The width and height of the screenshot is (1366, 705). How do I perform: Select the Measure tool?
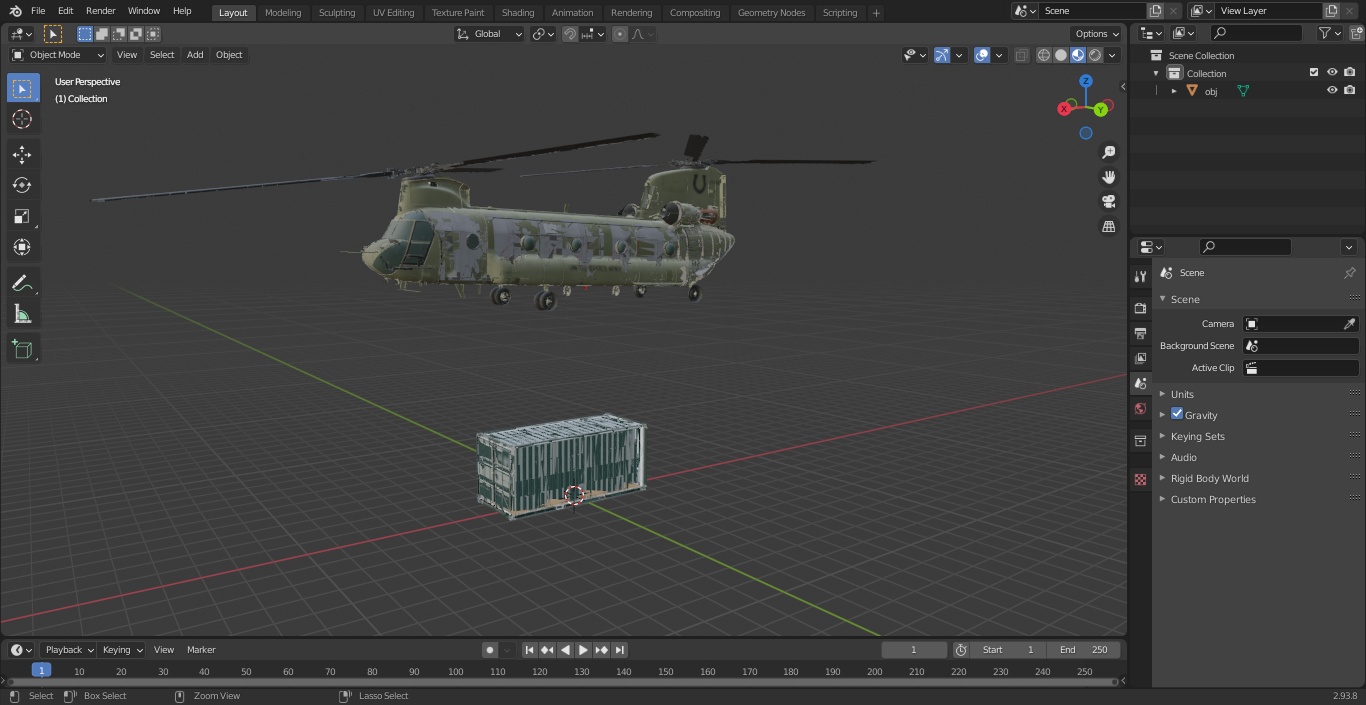pyautogui.click(x=22, y=314)
